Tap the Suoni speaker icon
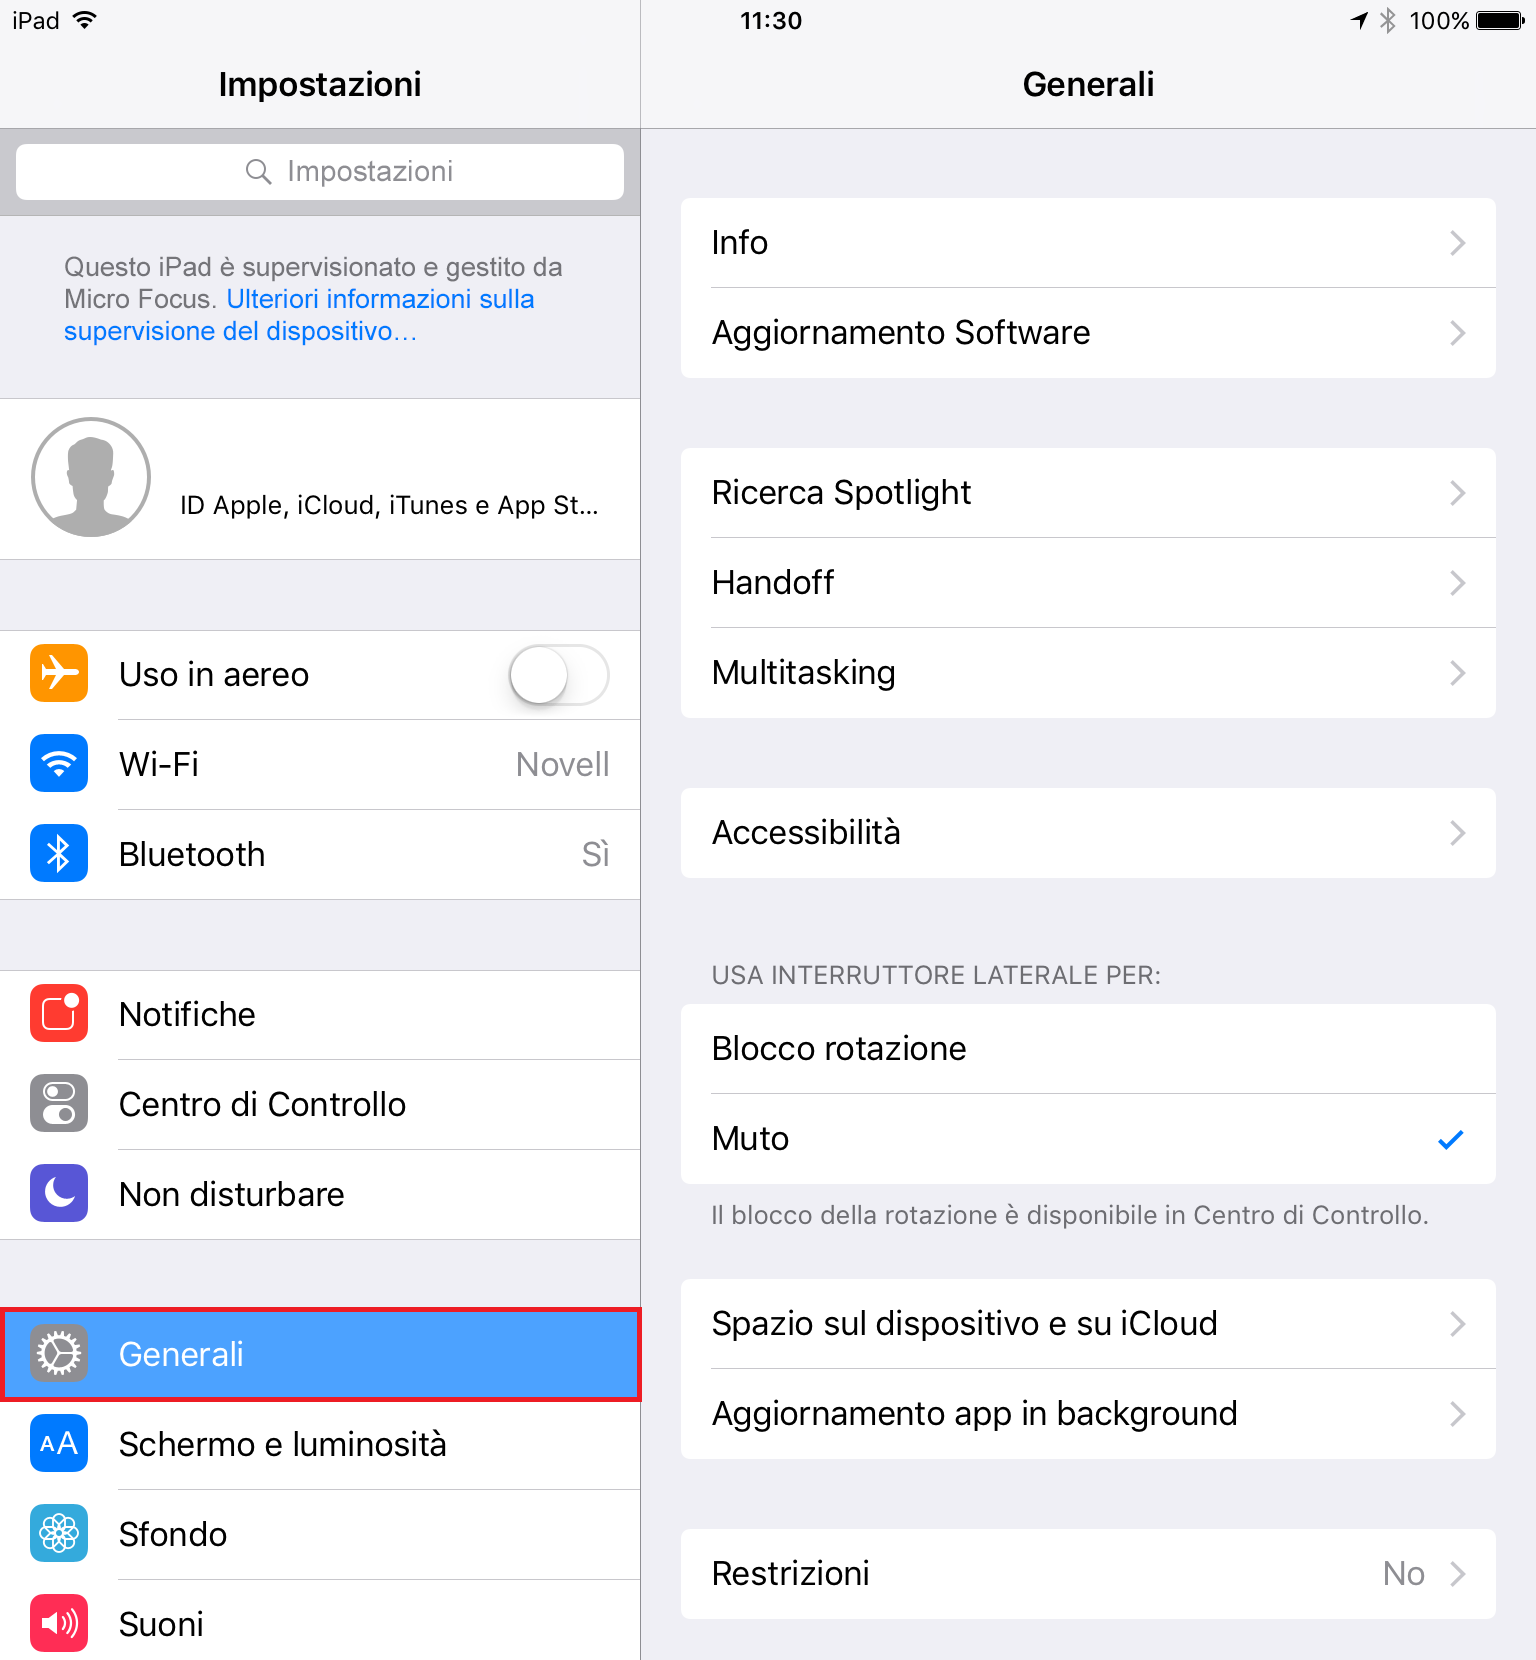This screenshot has width=1536, height=1660. point(59,1624)
